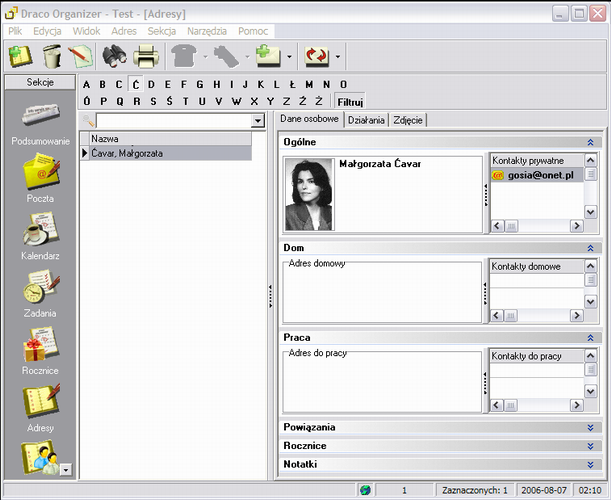Viewport: 611px width, 500px height.
Task: Click the printer icon
Action: pos(146,57)
